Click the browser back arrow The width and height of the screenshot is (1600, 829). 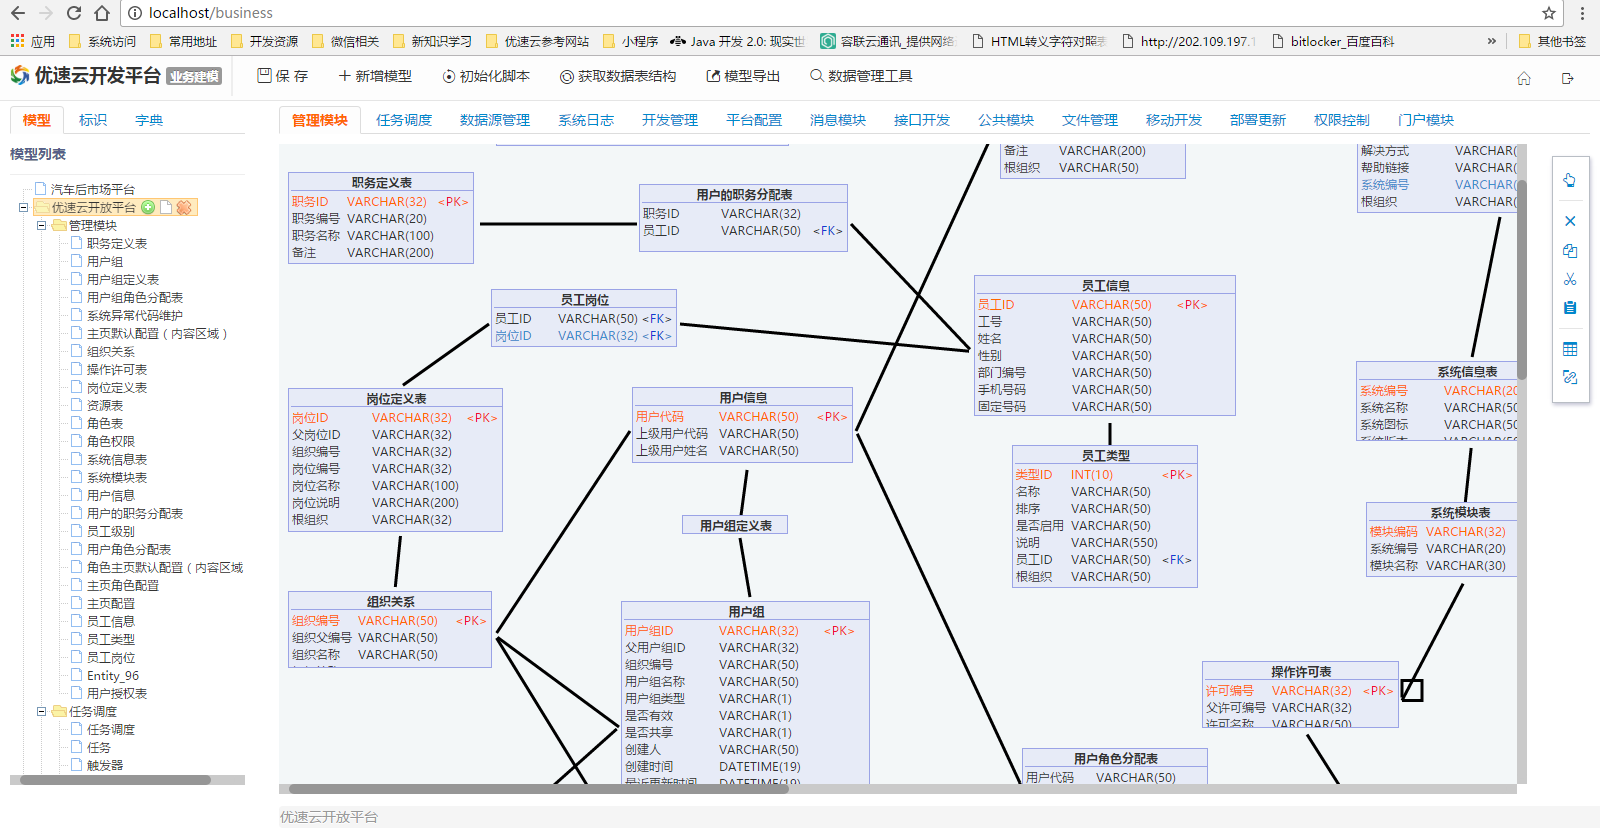pyautogui.click(x=18, y=13)
